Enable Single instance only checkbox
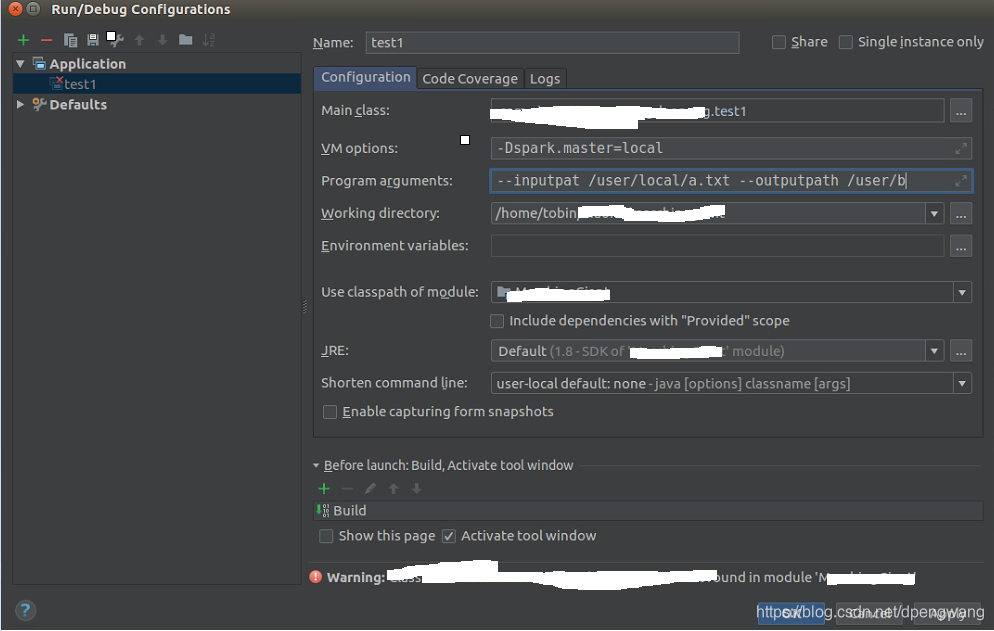This screenshot has width=994, height=631. point(846,42)
